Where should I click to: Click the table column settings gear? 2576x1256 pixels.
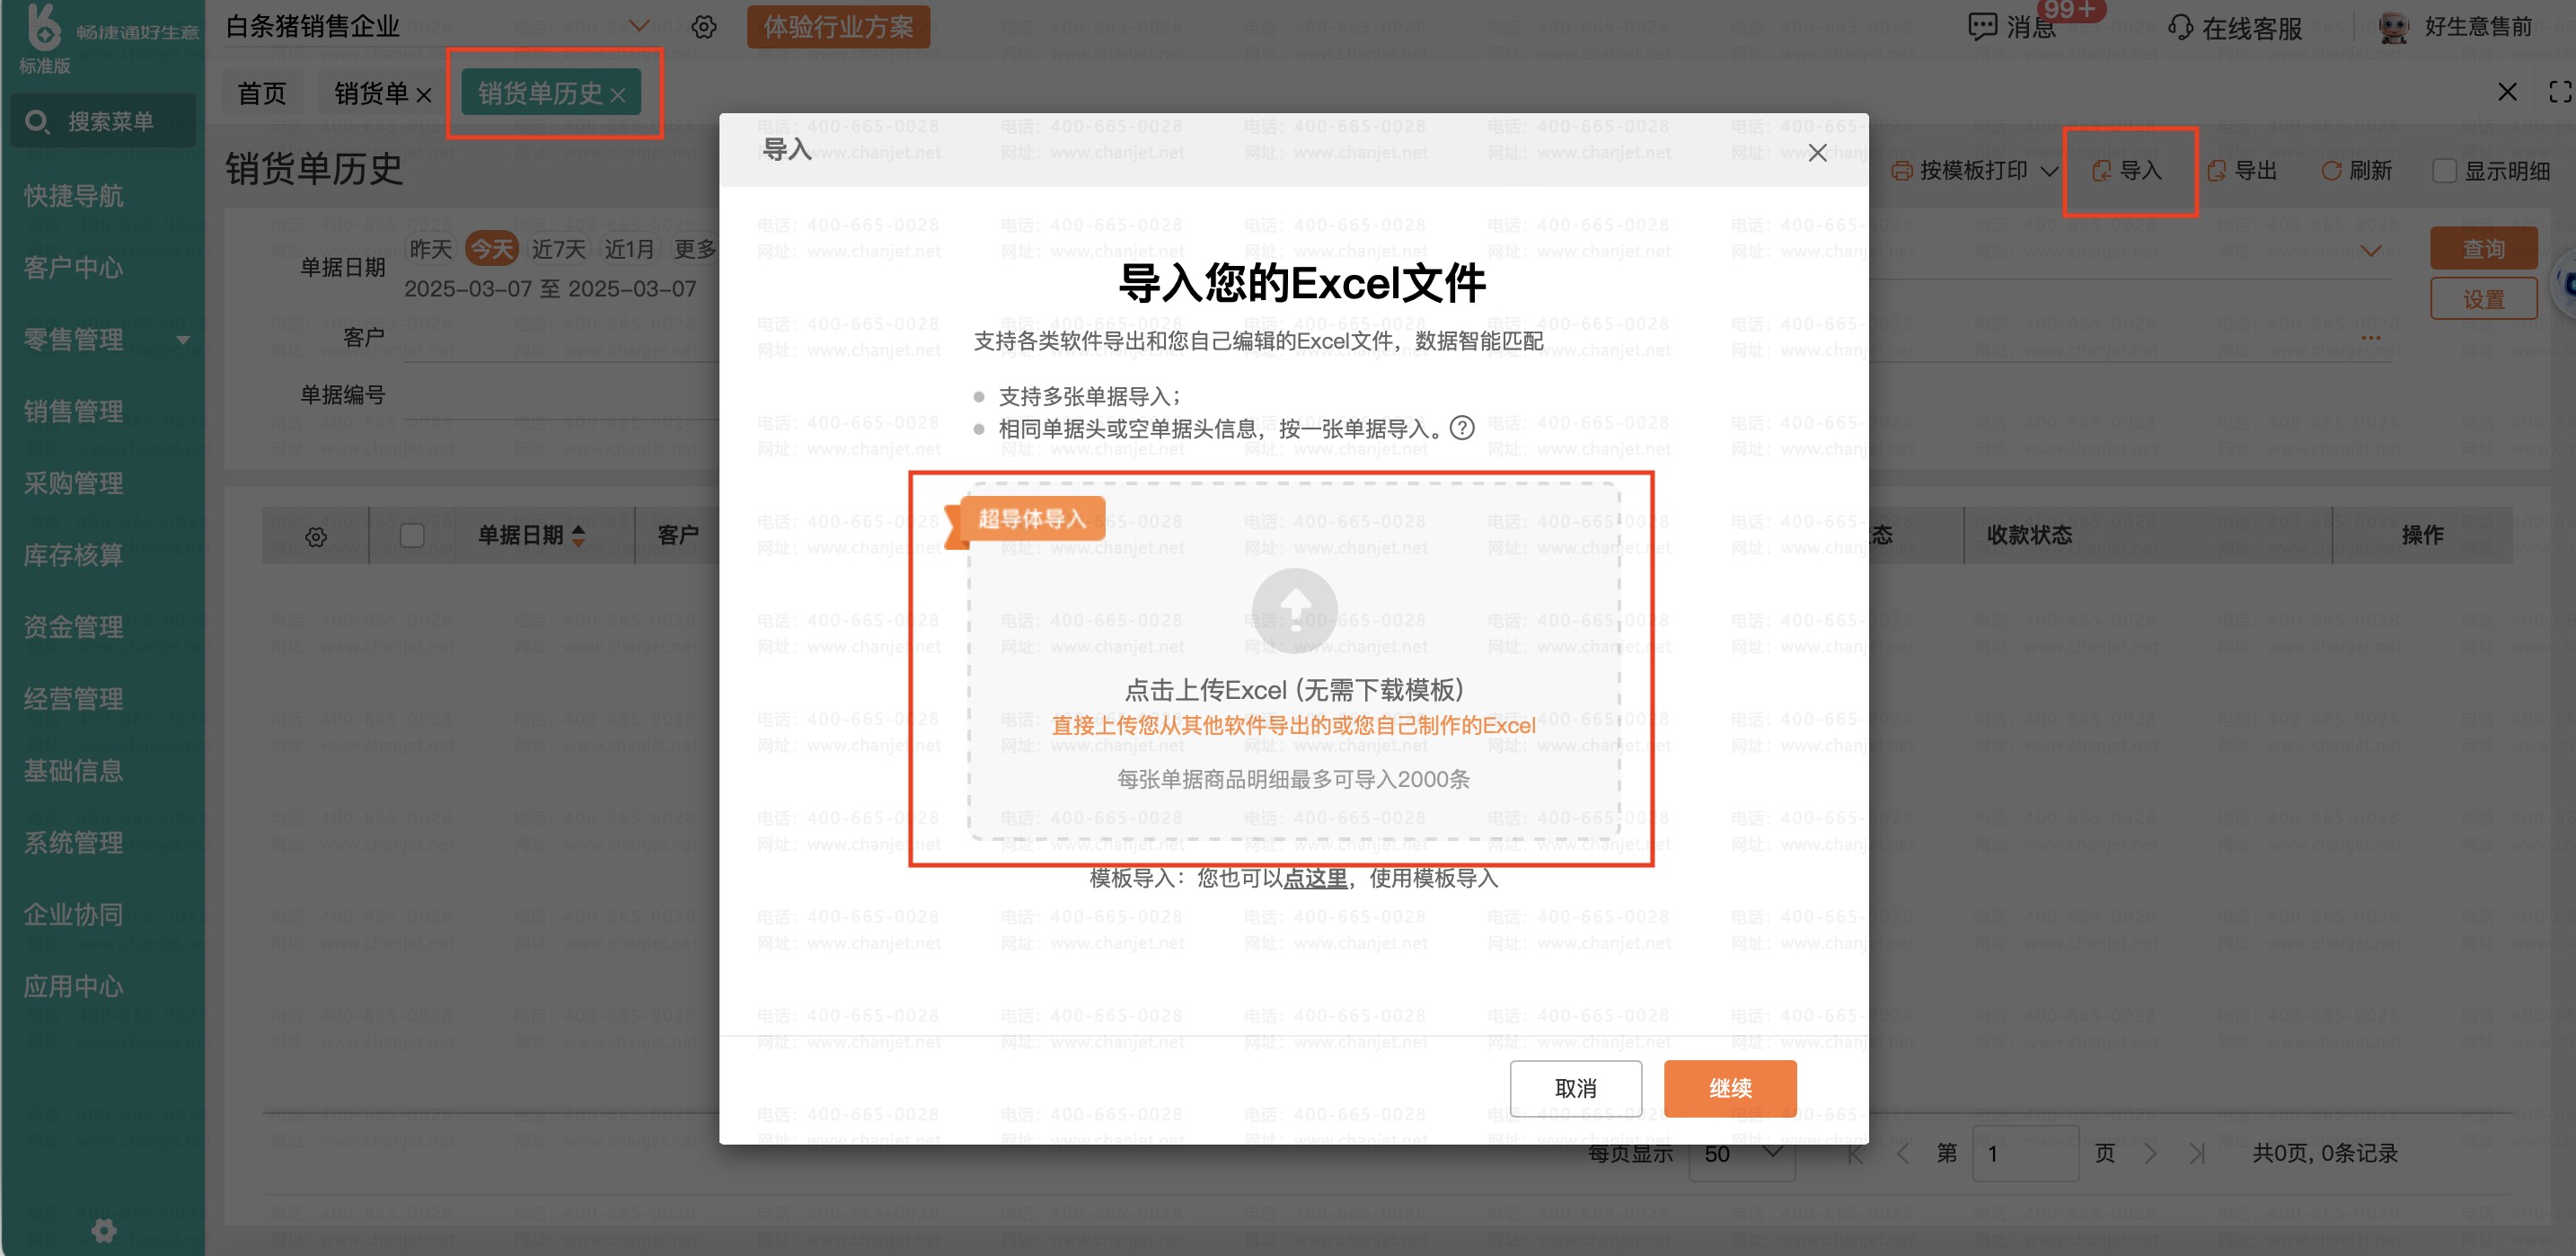316,537
